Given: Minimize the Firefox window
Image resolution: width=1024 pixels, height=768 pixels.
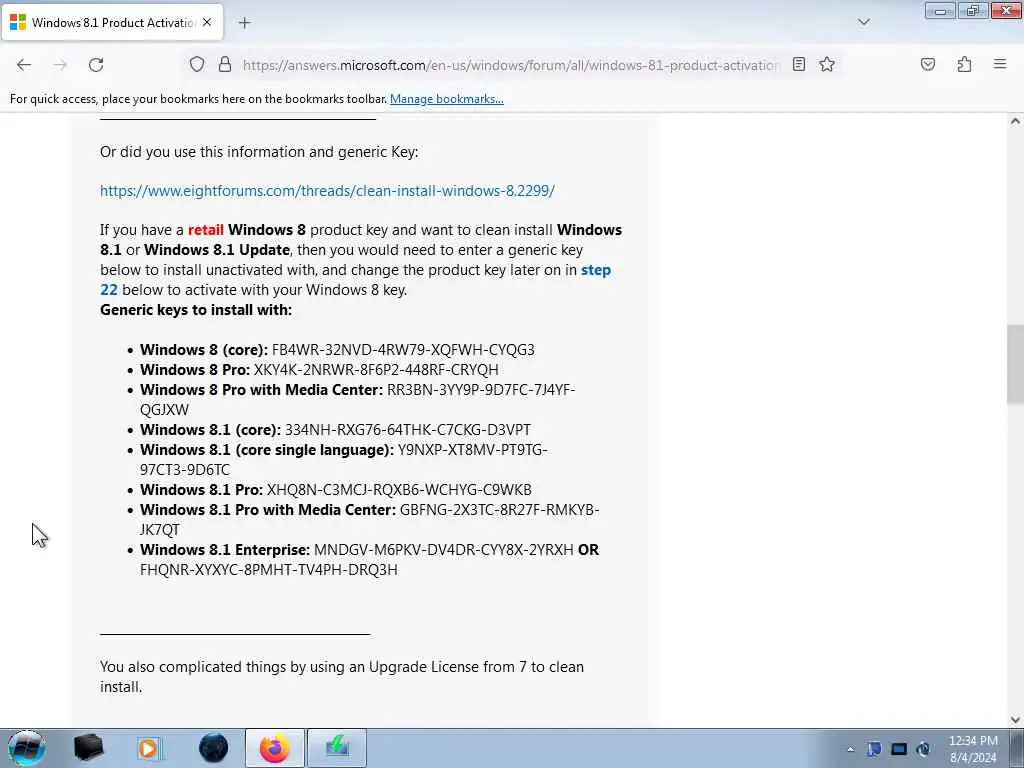Looking at the screenshot, I should click(x=940, y=11).
